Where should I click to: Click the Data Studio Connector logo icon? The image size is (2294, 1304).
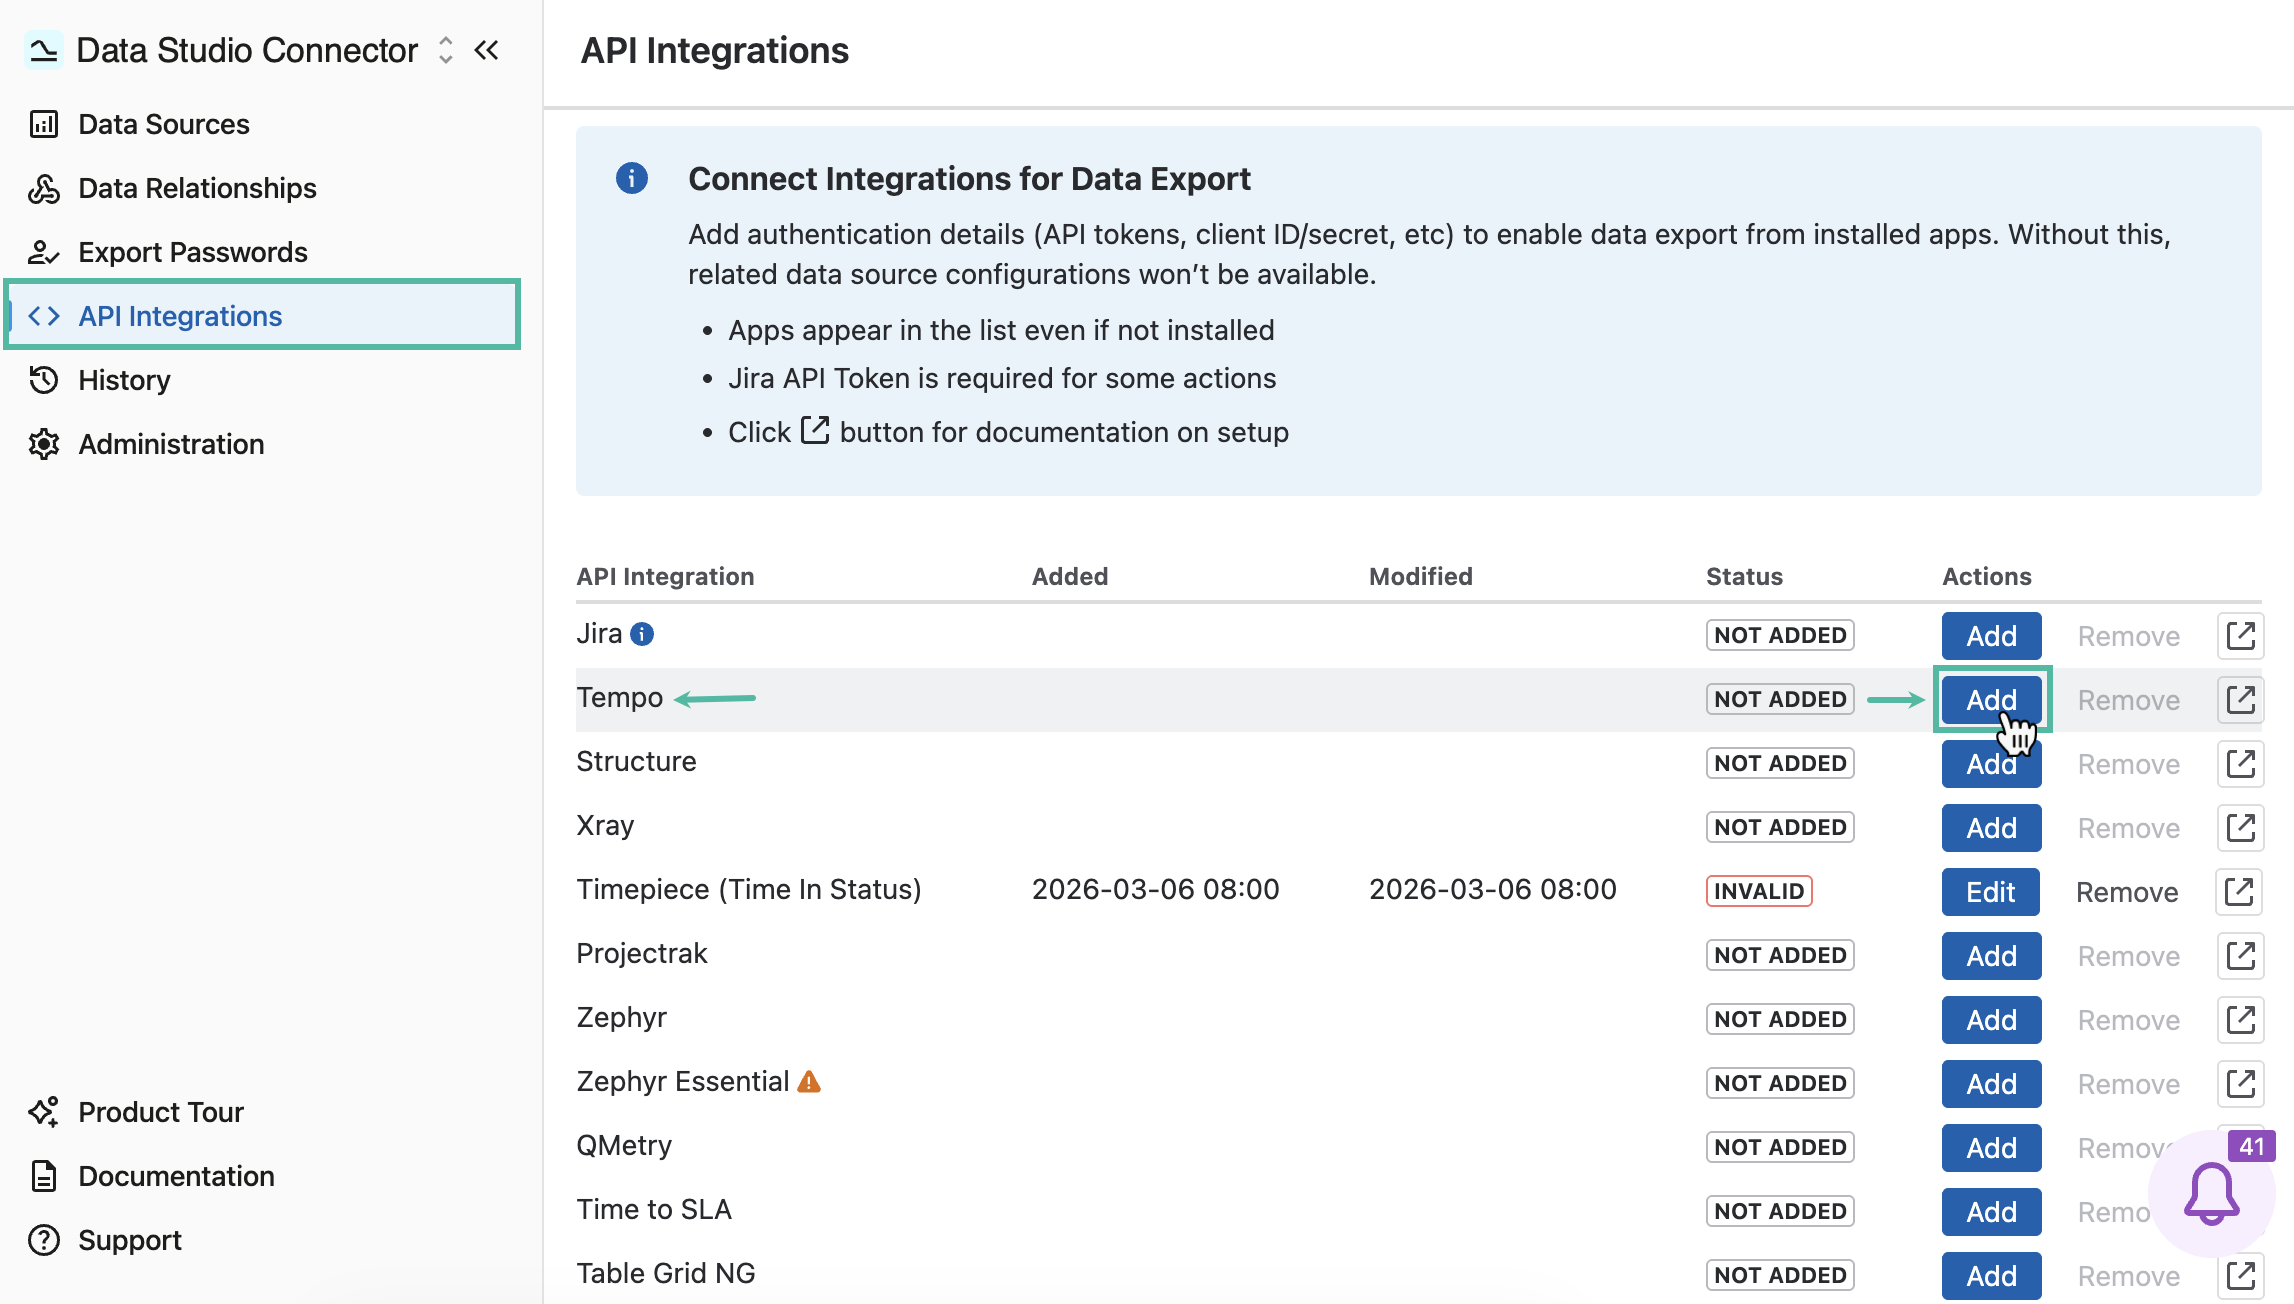click(x=44, y=50)
